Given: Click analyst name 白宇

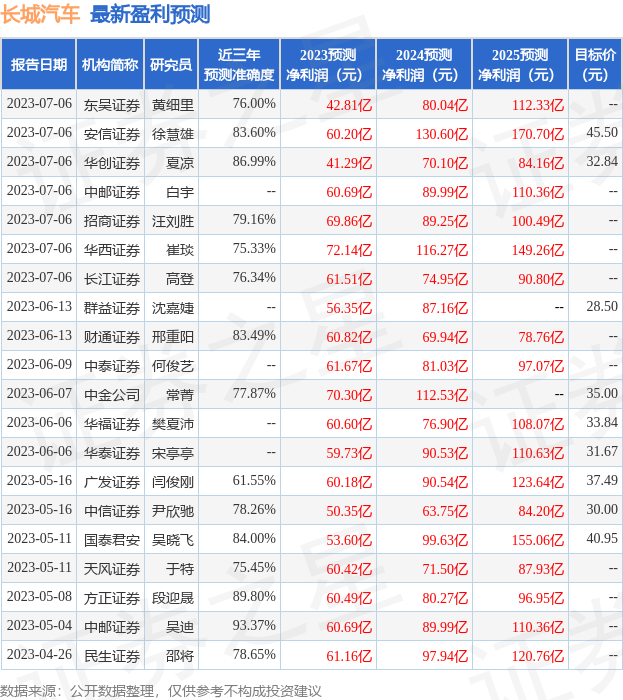Looking at the screenshot, I should point(180,192).
